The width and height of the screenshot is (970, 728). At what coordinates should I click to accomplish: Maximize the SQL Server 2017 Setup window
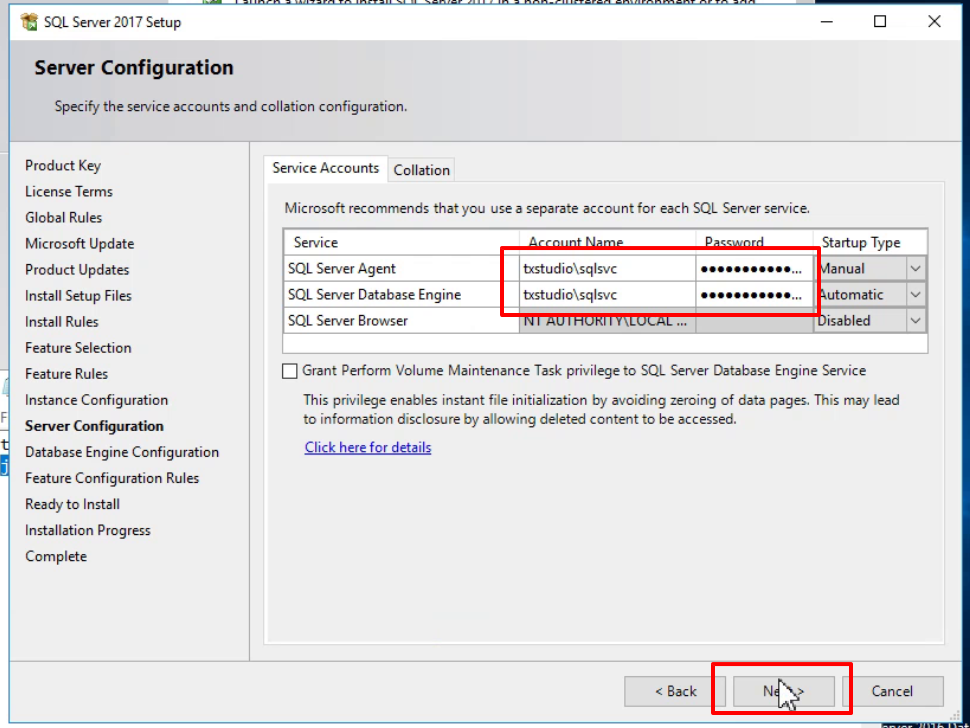(880, 22)
